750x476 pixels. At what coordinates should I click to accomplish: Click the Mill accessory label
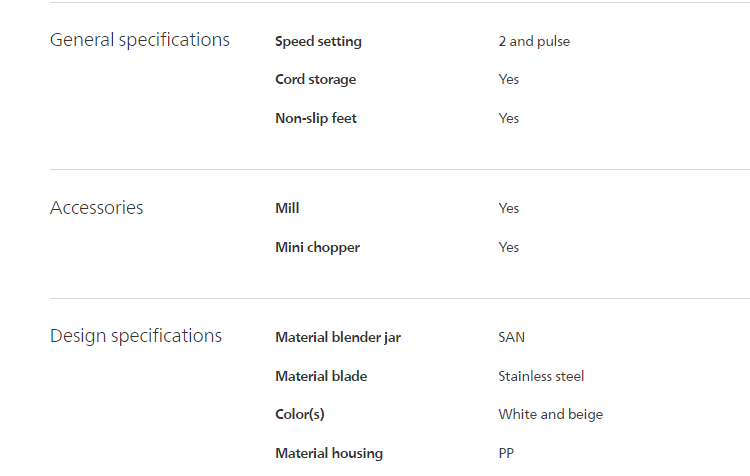pos(287,208)
